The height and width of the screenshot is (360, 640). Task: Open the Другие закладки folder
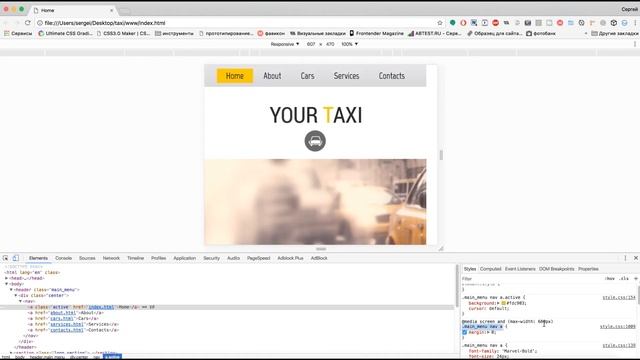tap(615, 33)
